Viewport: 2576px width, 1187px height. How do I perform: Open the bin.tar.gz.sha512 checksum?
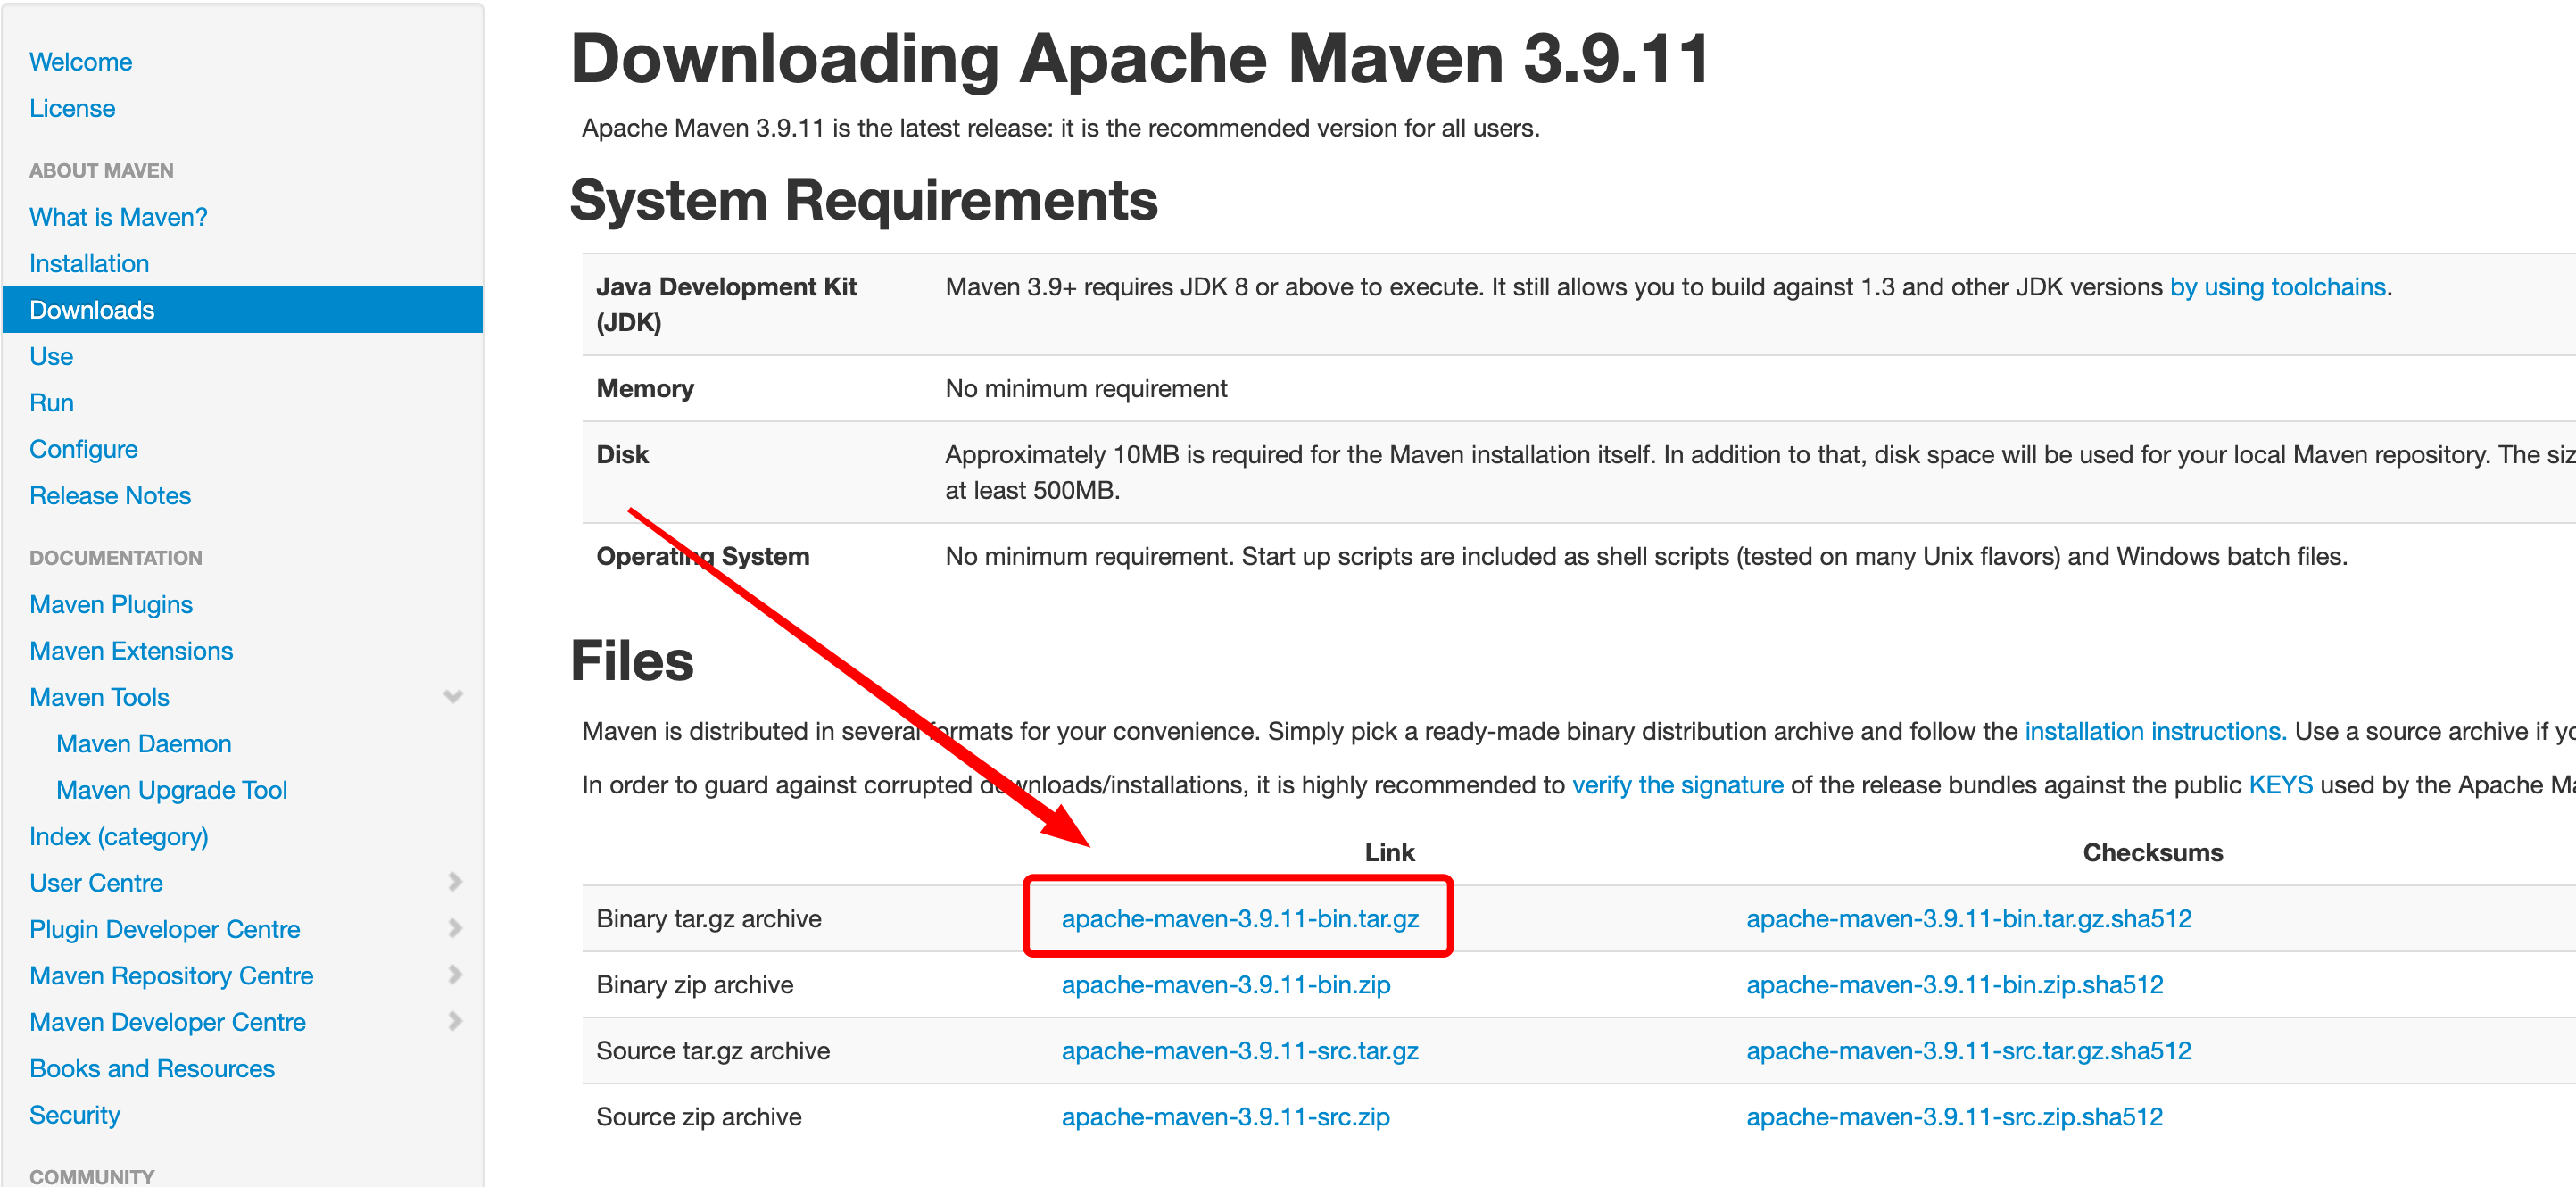pos(1969,918)
